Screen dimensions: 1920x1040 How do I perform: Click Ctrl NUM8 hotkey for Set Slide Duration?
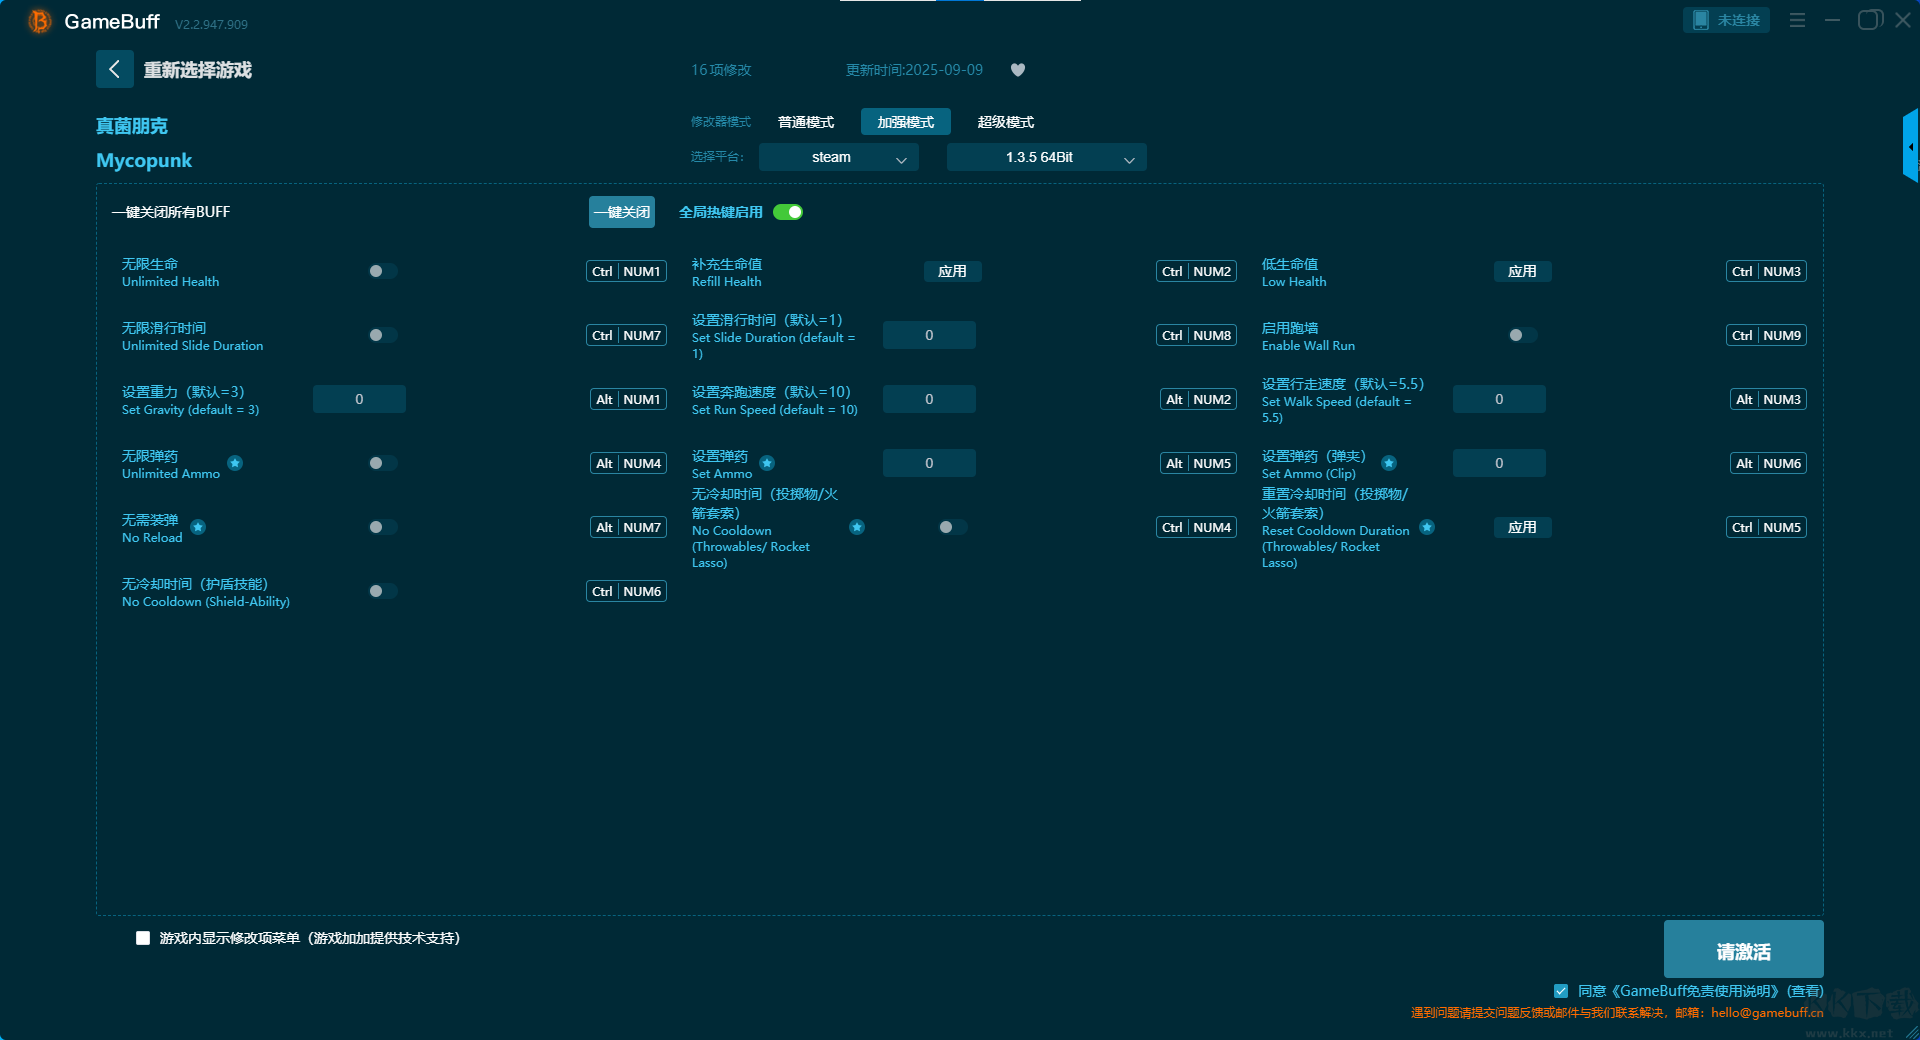pos(1196,335)
